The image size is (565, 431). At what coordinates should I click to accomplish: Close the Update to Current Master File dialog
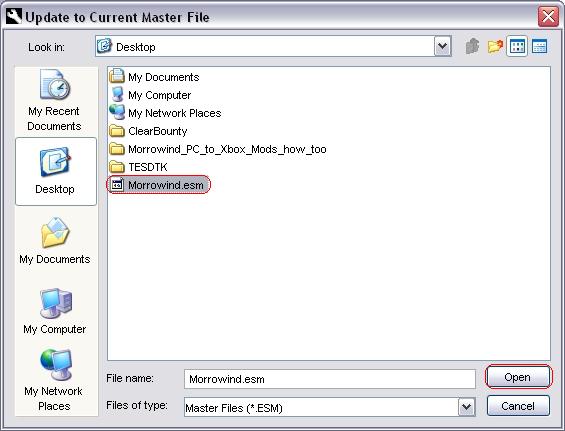point(548,17)
